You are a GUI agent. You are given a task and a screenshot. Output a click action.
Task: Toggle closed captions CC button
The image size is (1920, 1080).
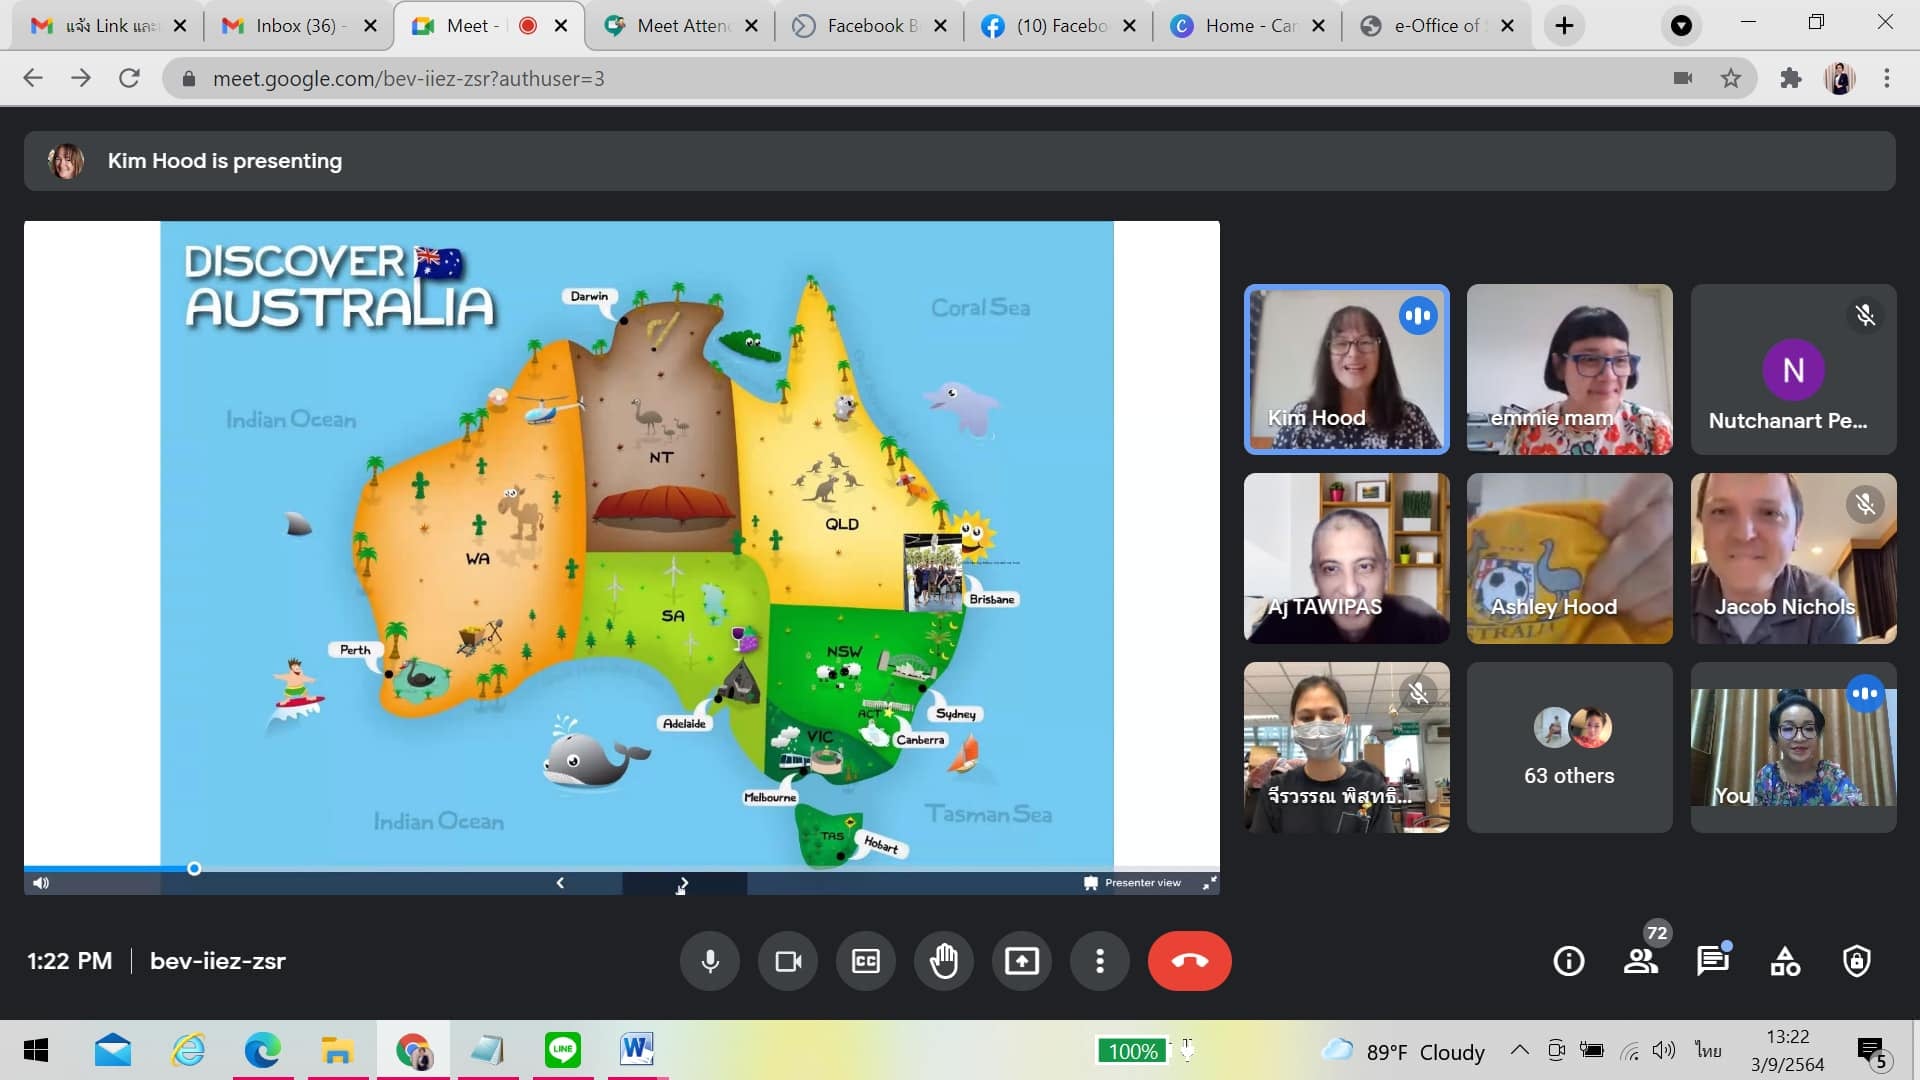click(x=865, y=961)
